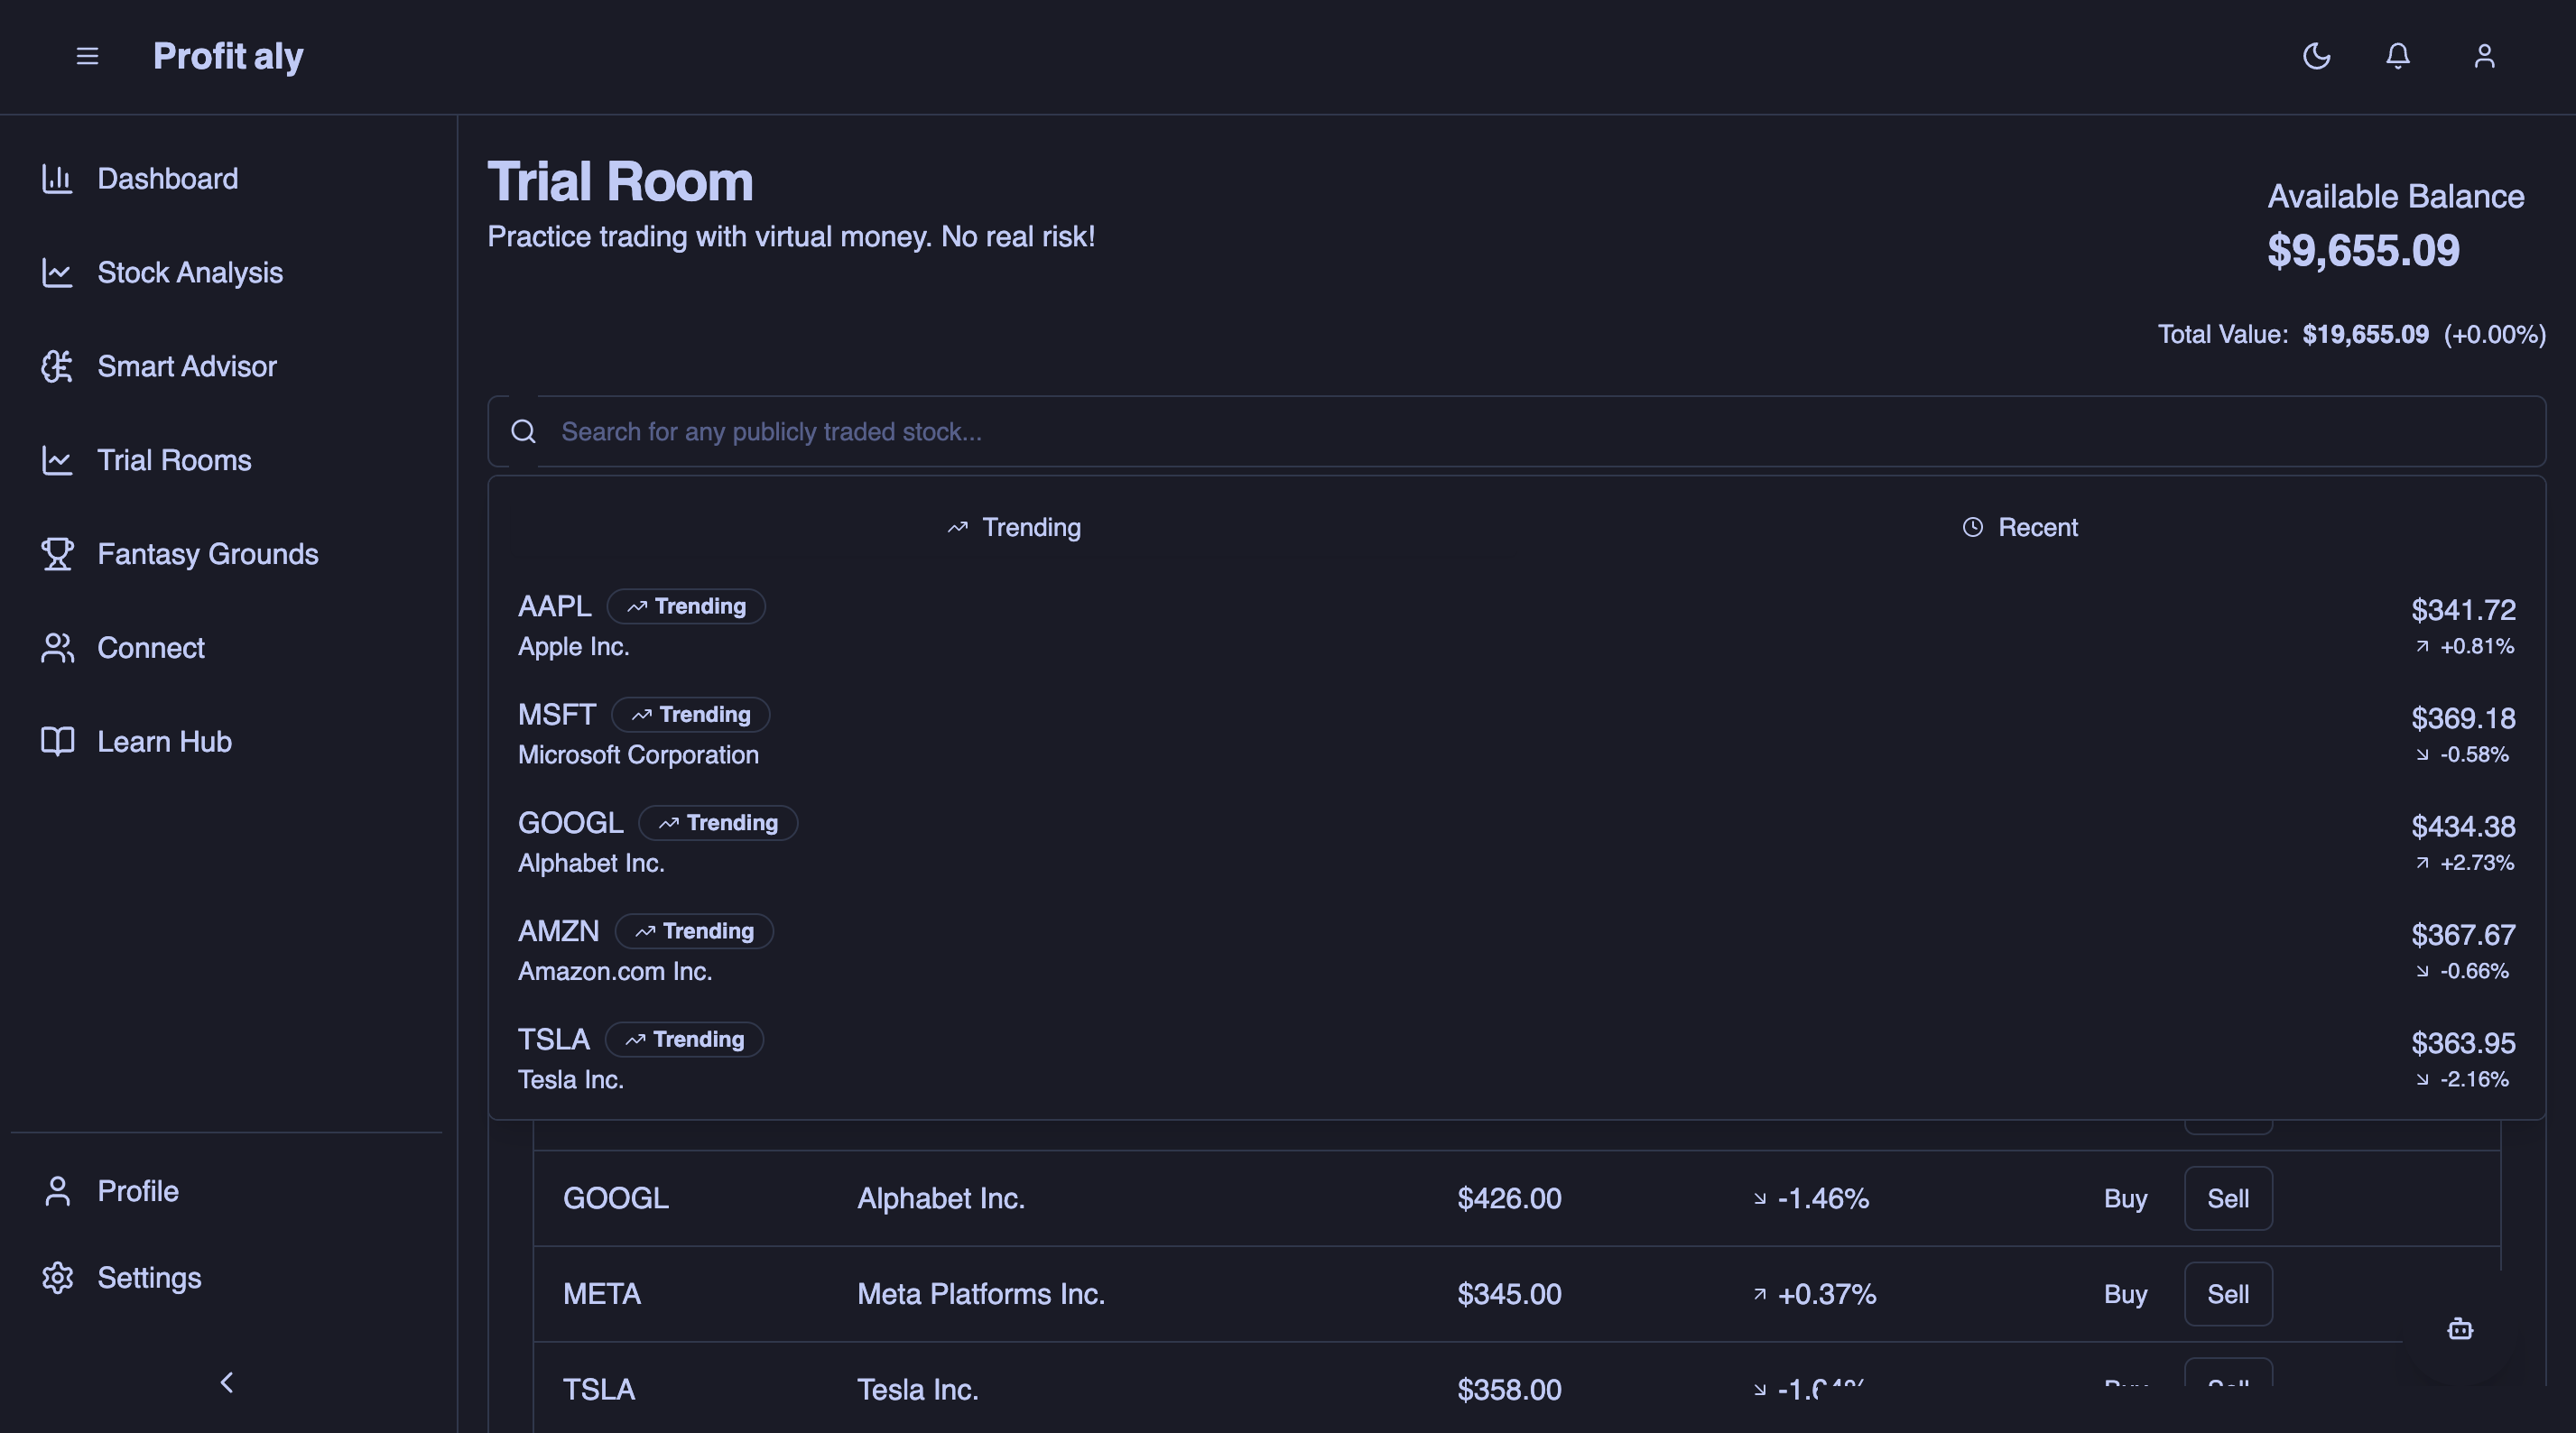Image resolution: width=2576 pixels, height=1433 pixels.
Task: Click the Profit aly logo title
Action: pos(228,56)
